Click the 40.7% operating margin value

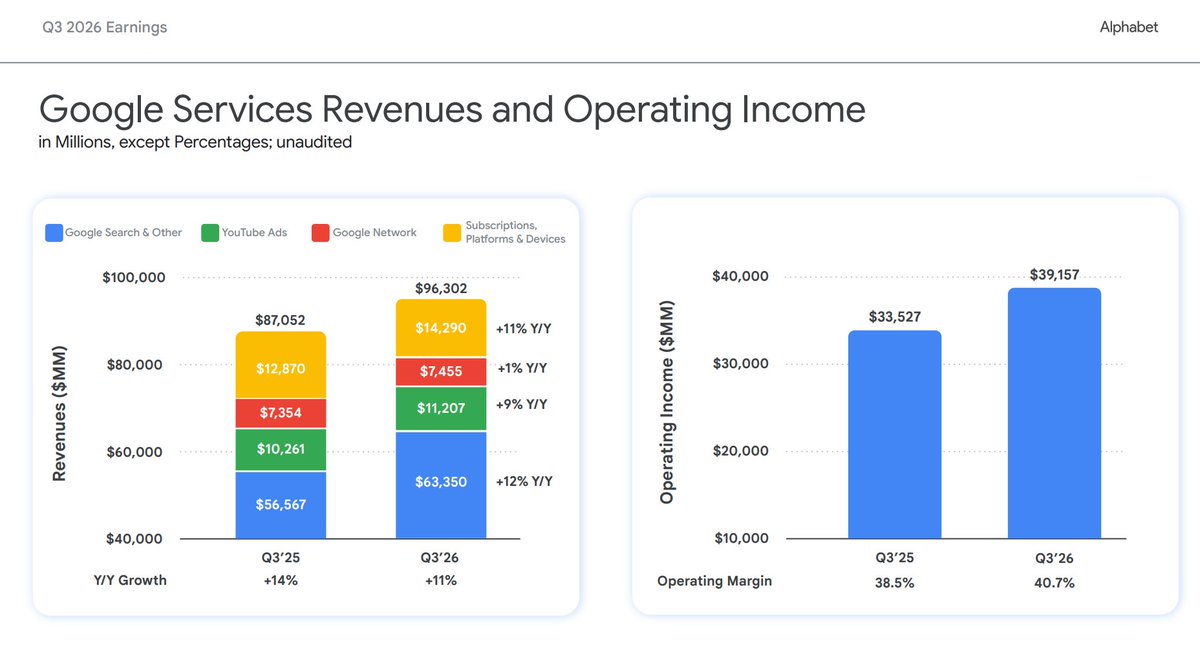click(1054, 582)
